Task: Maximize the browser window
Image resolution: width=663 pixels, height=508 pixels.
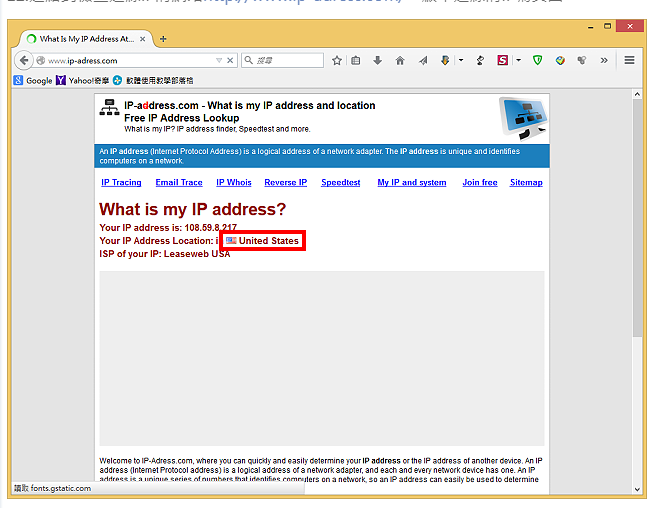Action: (x=608, y=26)
